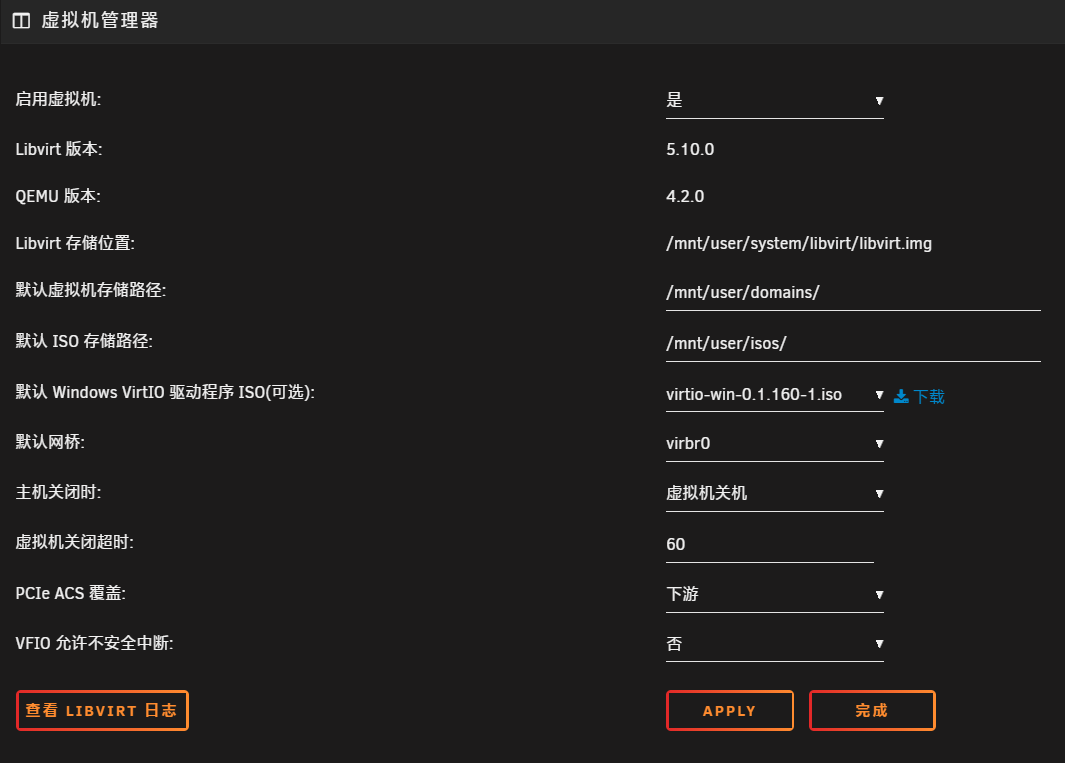Open the VFIO 允许不安全中断 dropdown showing 否
The height and width of the screenshot is (763, 1065).
(x=774, y=644)
